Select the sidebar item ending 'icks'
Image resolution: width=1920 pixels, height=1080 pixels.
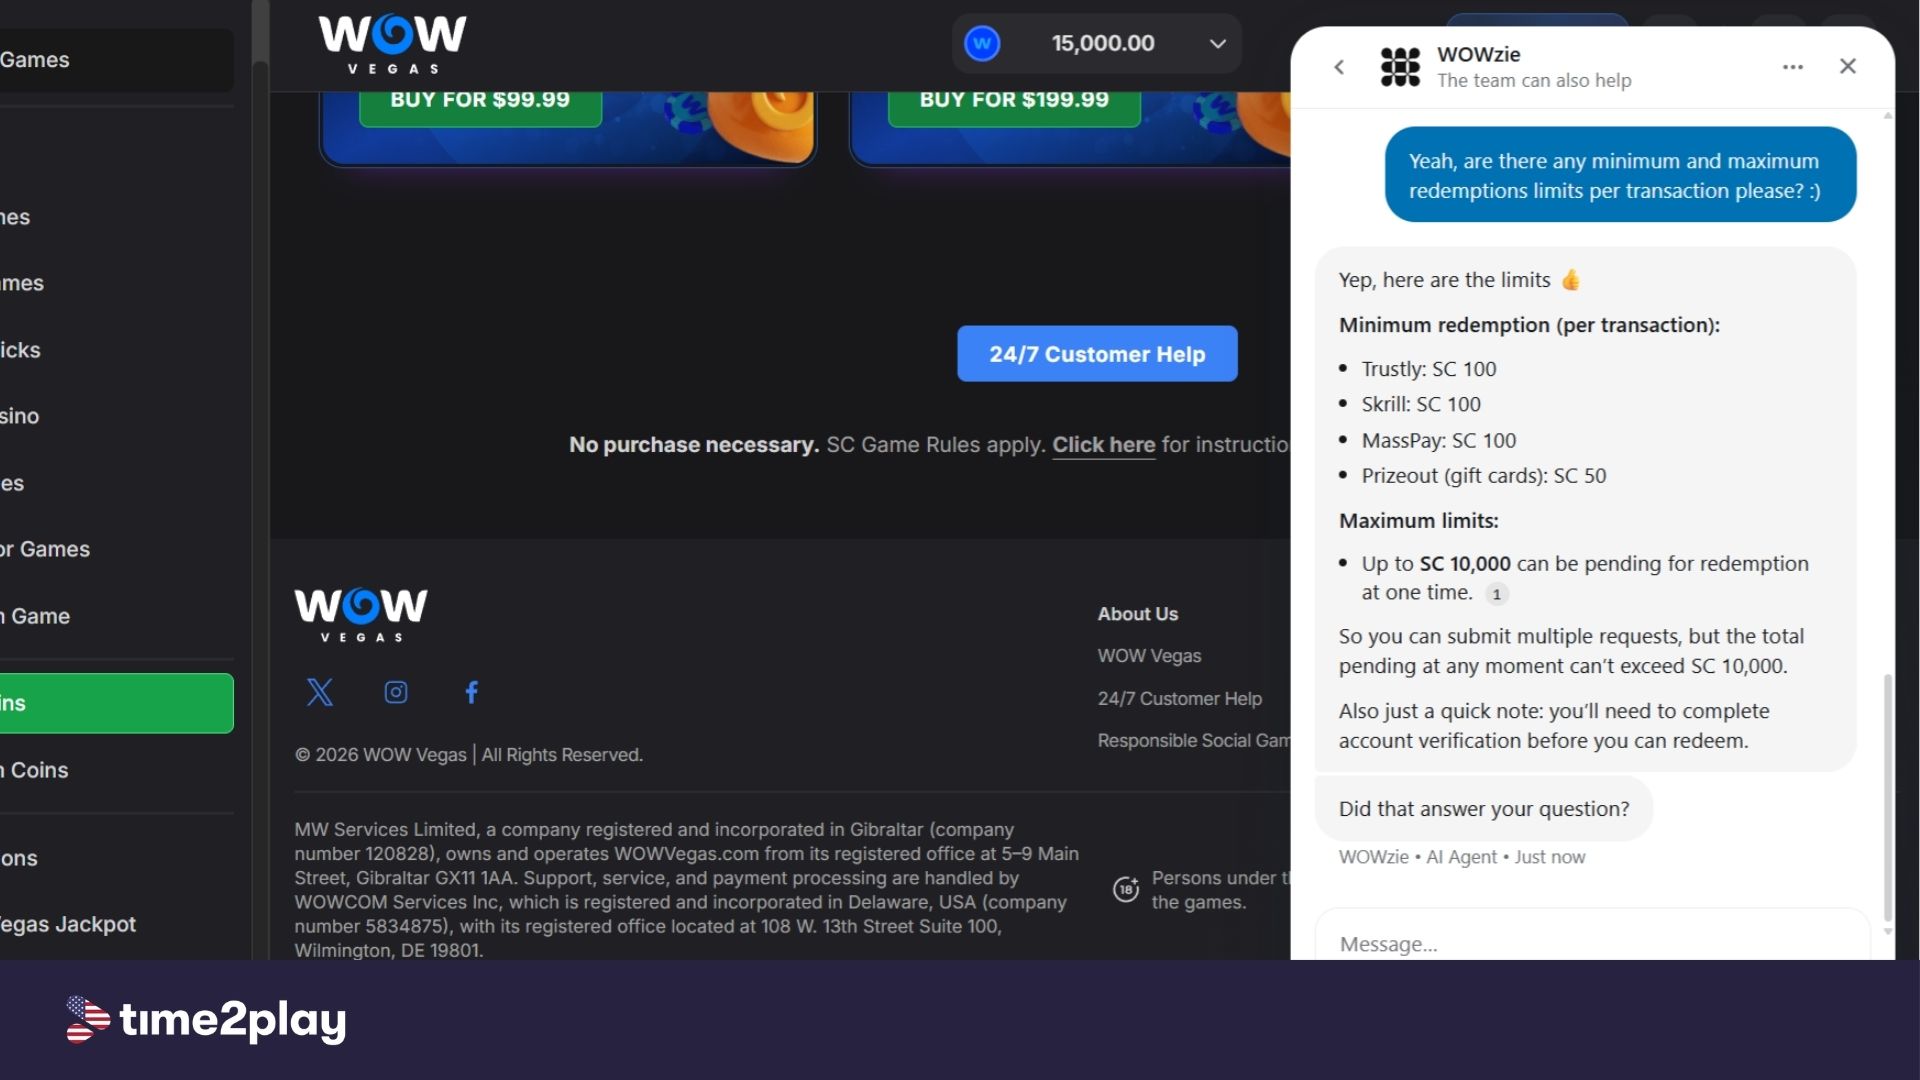pyautogui.click(x=117, y=350)
